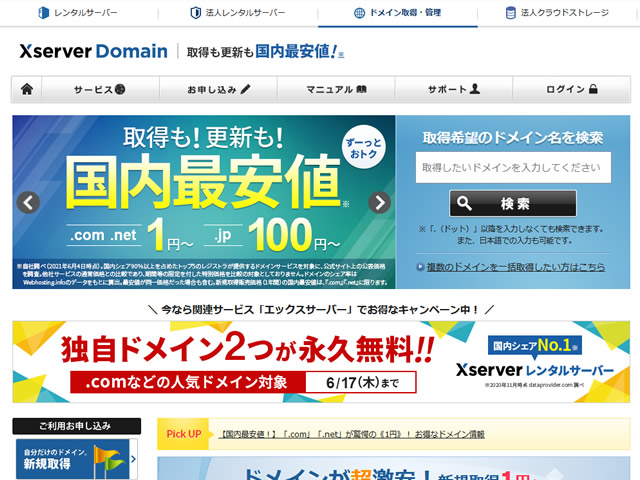Open the Pick UP domain news link
This screenshot has height=480, width=640.
[x=353, y=434]
